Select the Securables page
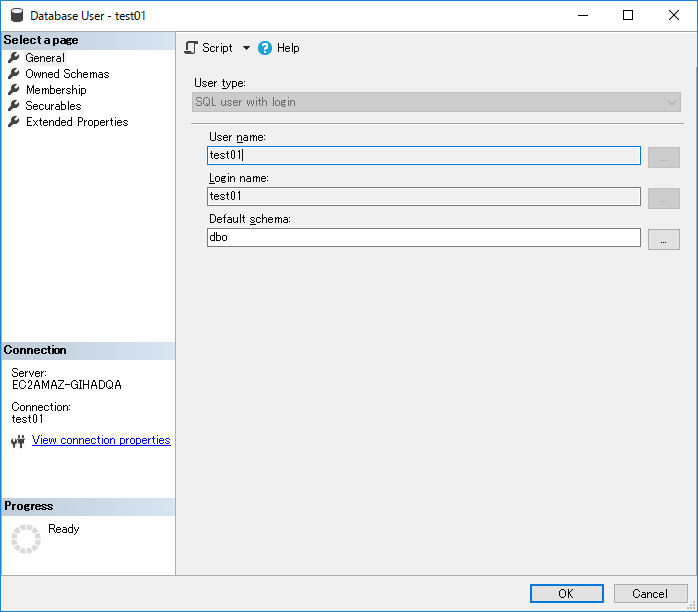Screen dimensions: 698x612 [x=53, y=106]
